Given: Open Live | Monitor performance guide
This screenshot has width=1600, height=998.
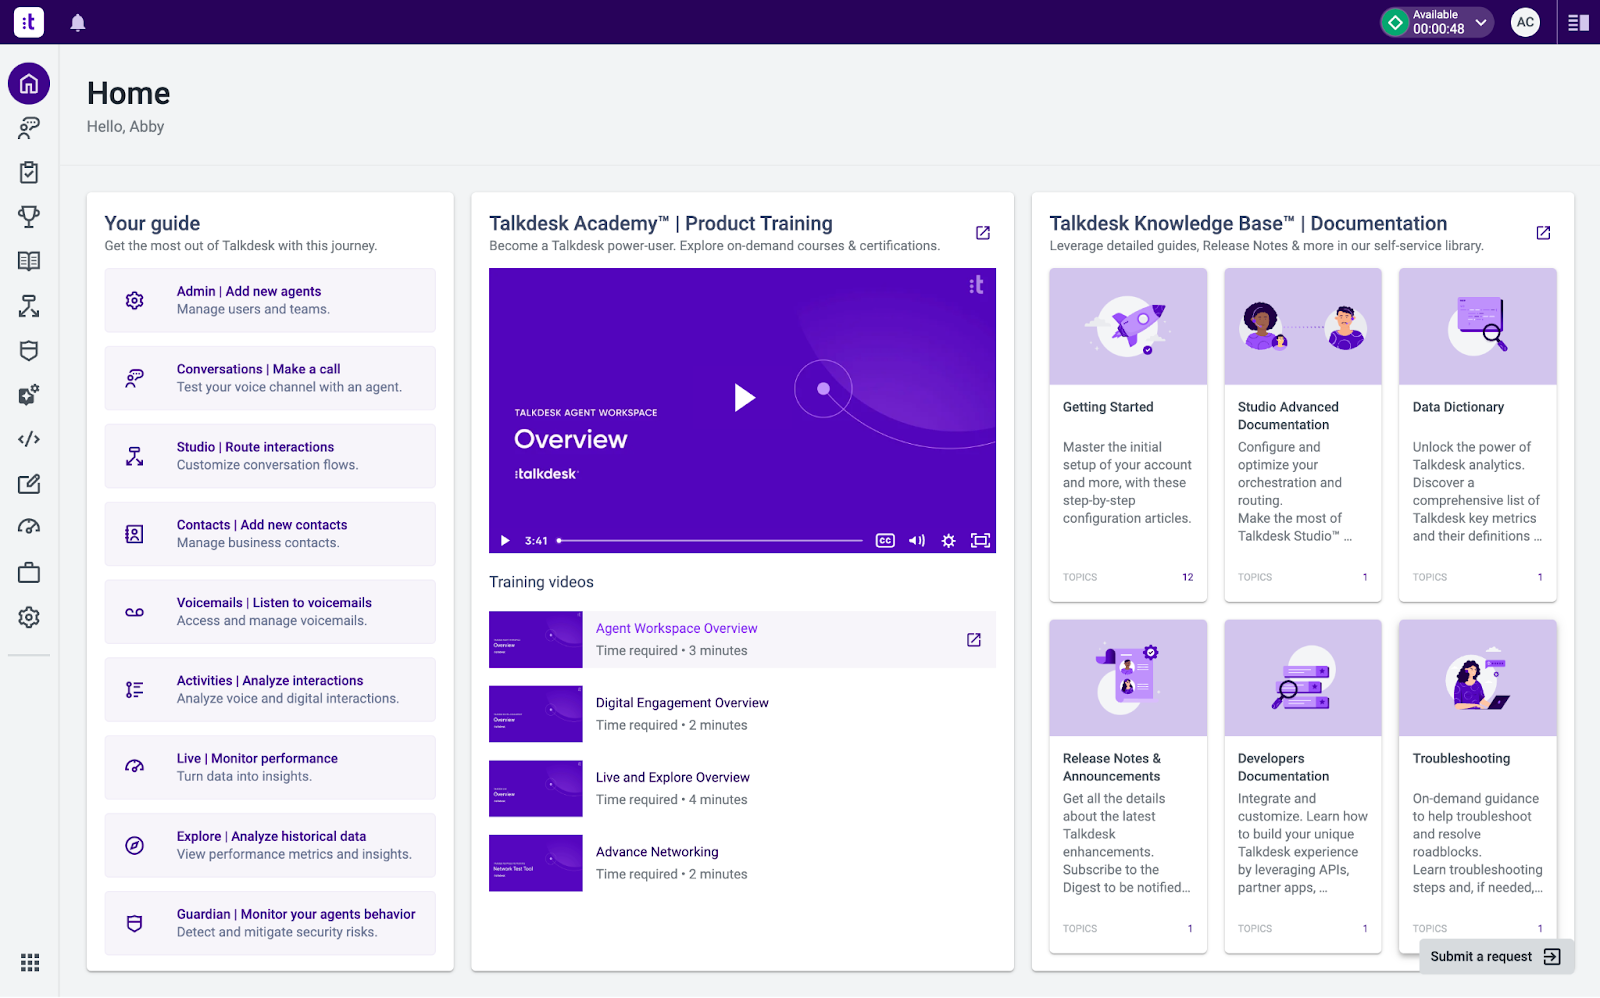Looking at the screenshot, I should tap(270, 768).
